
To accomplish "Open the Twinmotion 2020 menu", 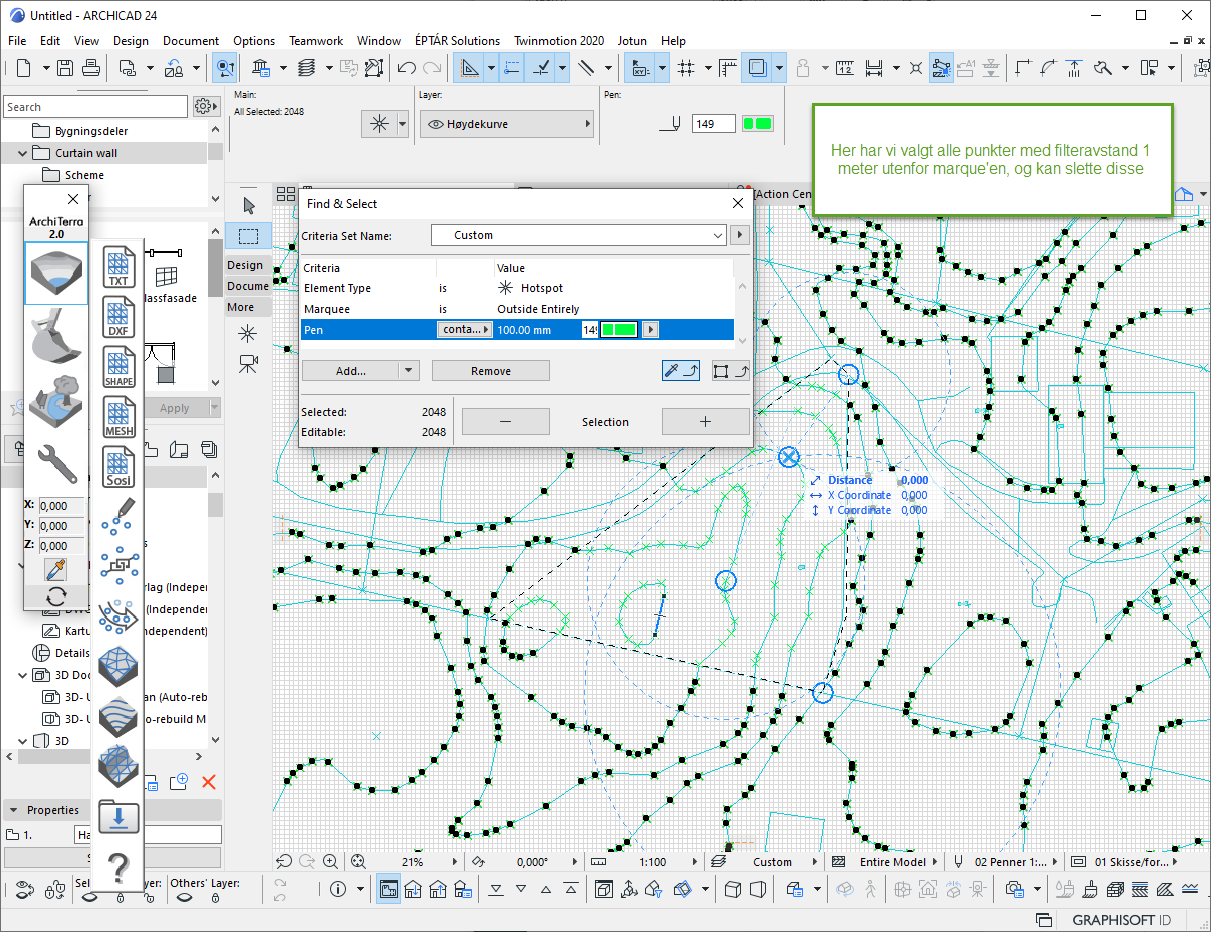I will (x=559, y=41).
